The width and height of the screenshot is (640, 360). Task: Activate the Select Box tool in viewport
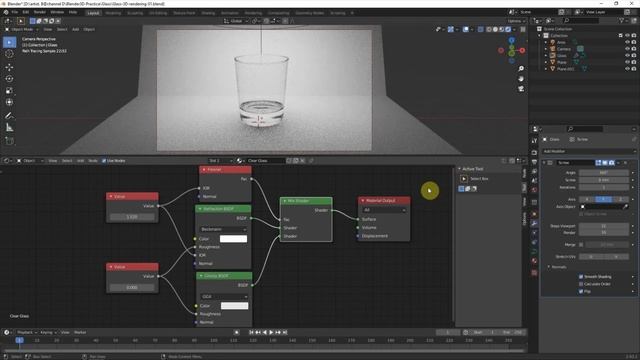click(9, 42)
